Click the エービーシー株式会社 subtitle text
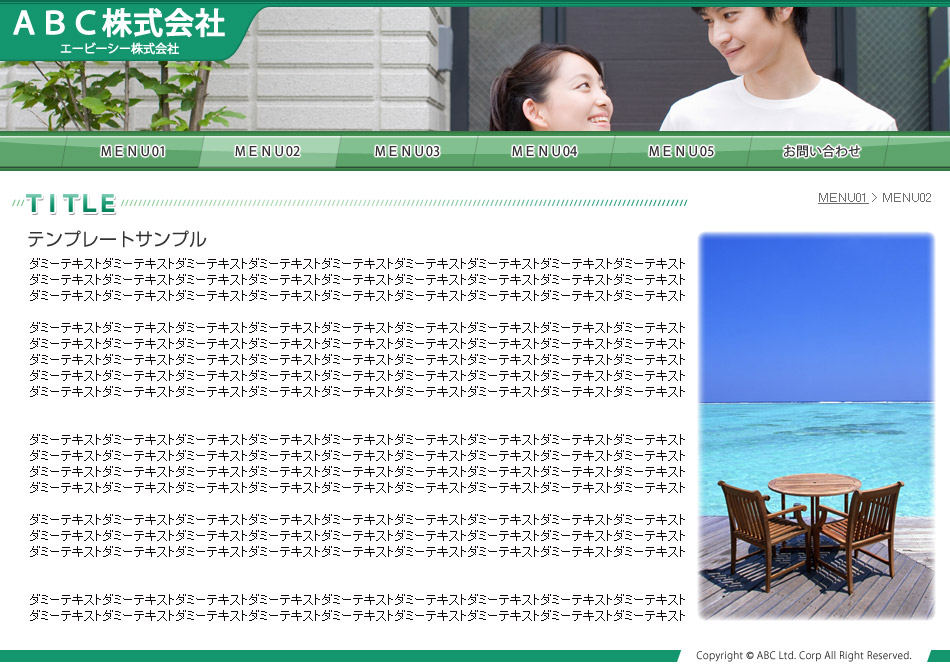950x670 pixels. (x=119, y=48)
